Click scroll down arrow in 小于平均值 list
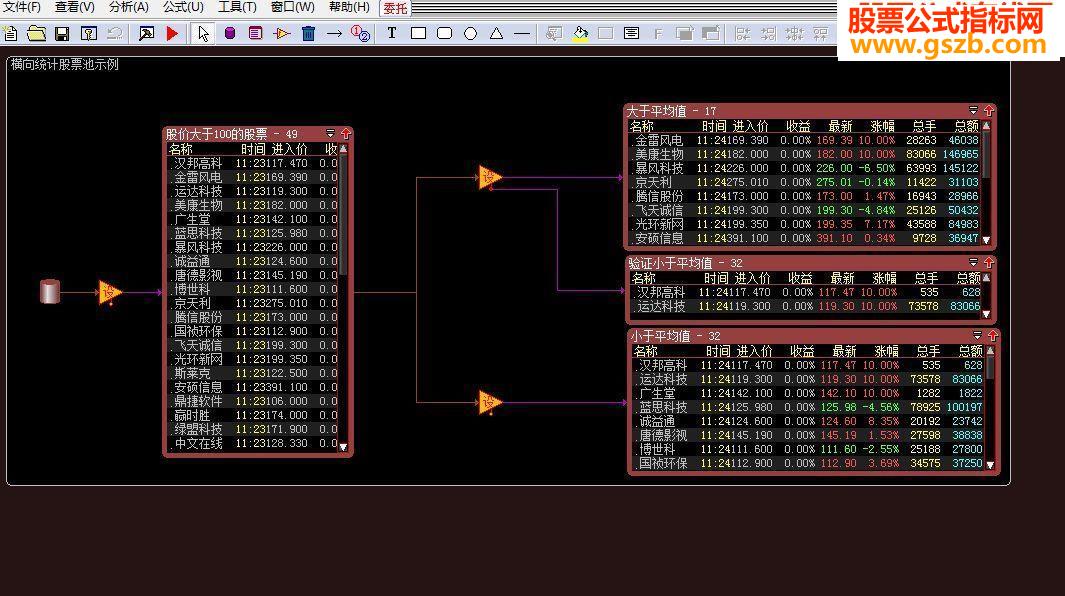 [x=990, y=465]
